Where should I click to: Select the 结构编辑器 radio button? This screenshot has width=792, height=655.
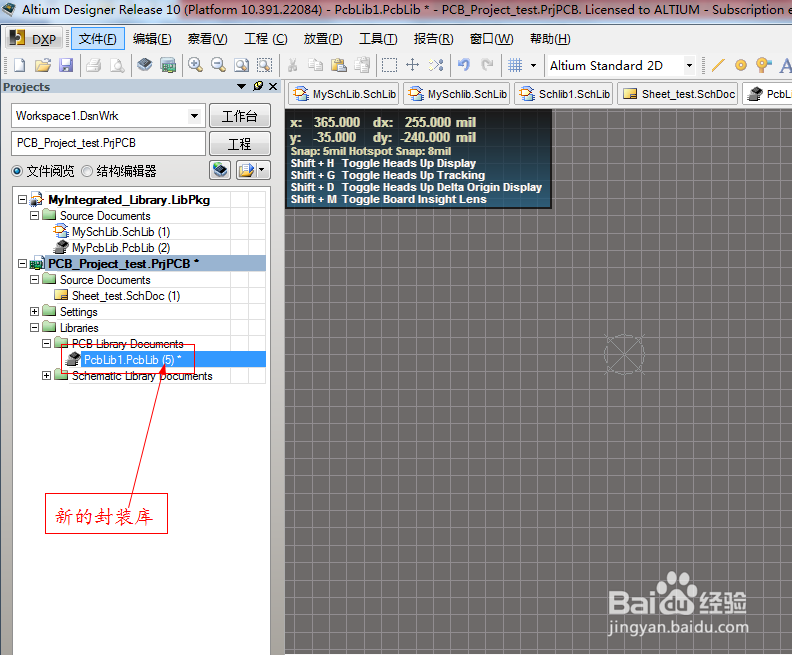point(87,171)
